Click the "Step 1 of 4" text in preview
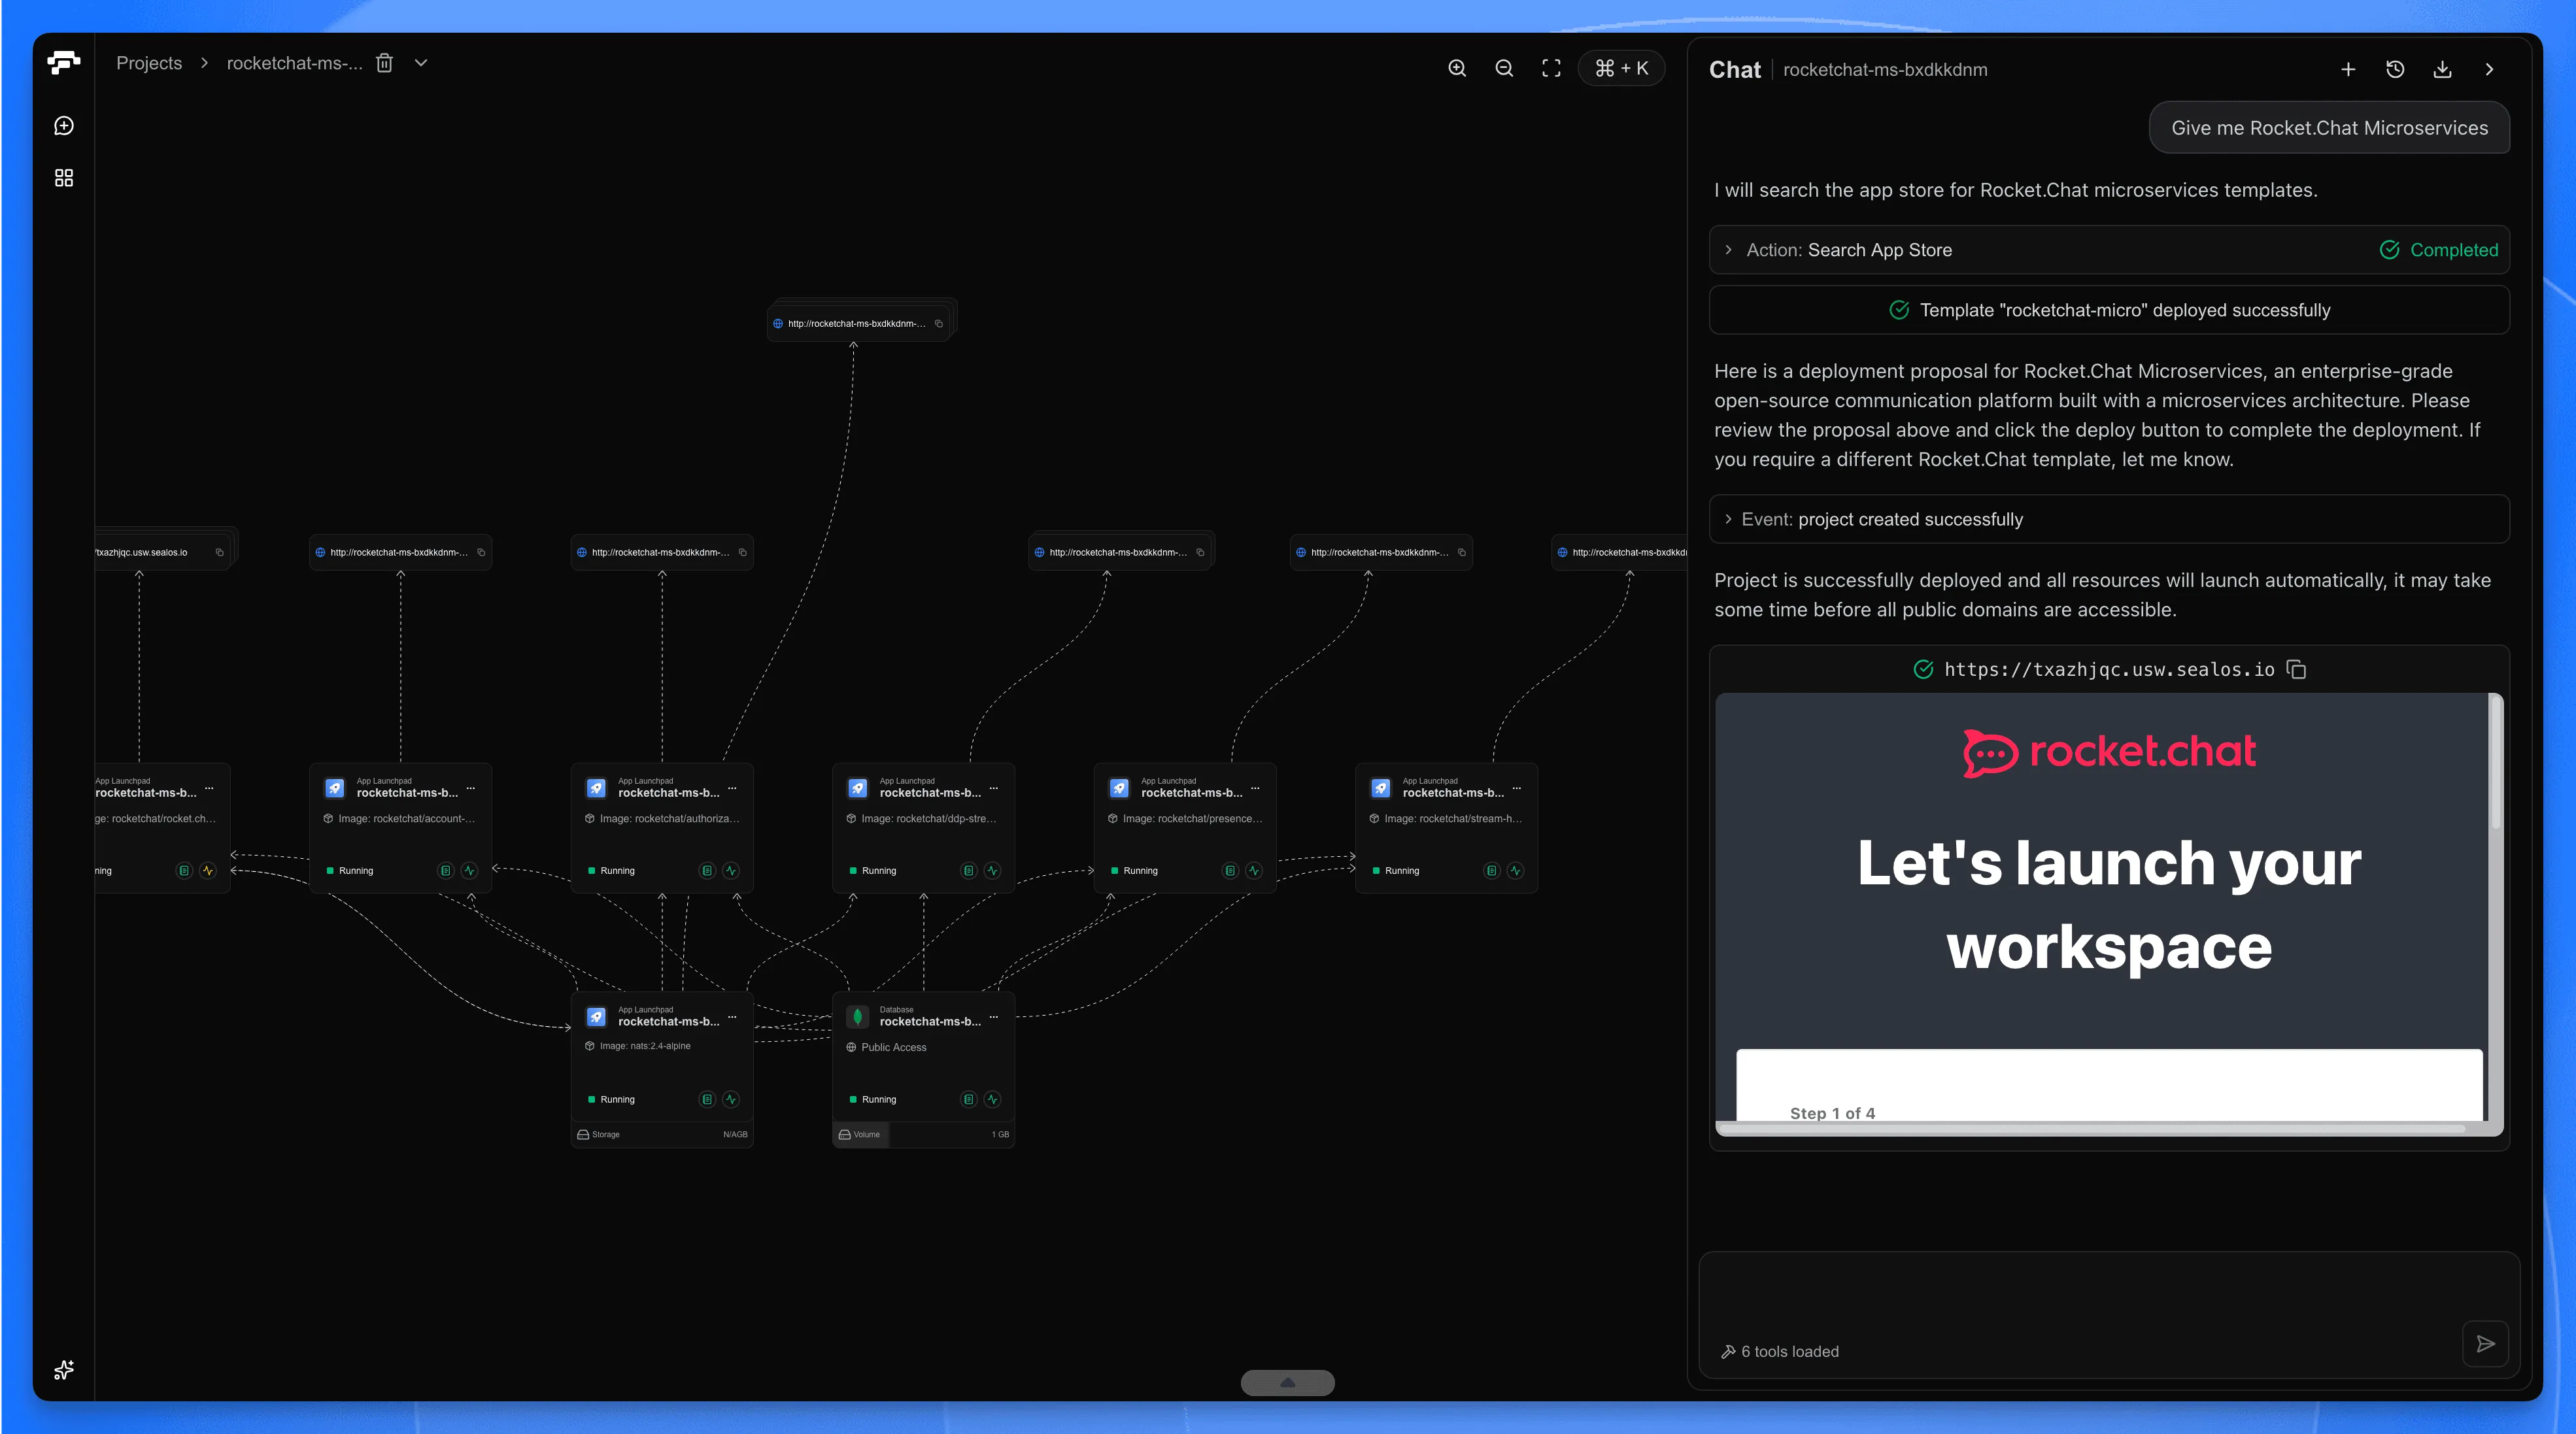 [x=1832, y=1113]
